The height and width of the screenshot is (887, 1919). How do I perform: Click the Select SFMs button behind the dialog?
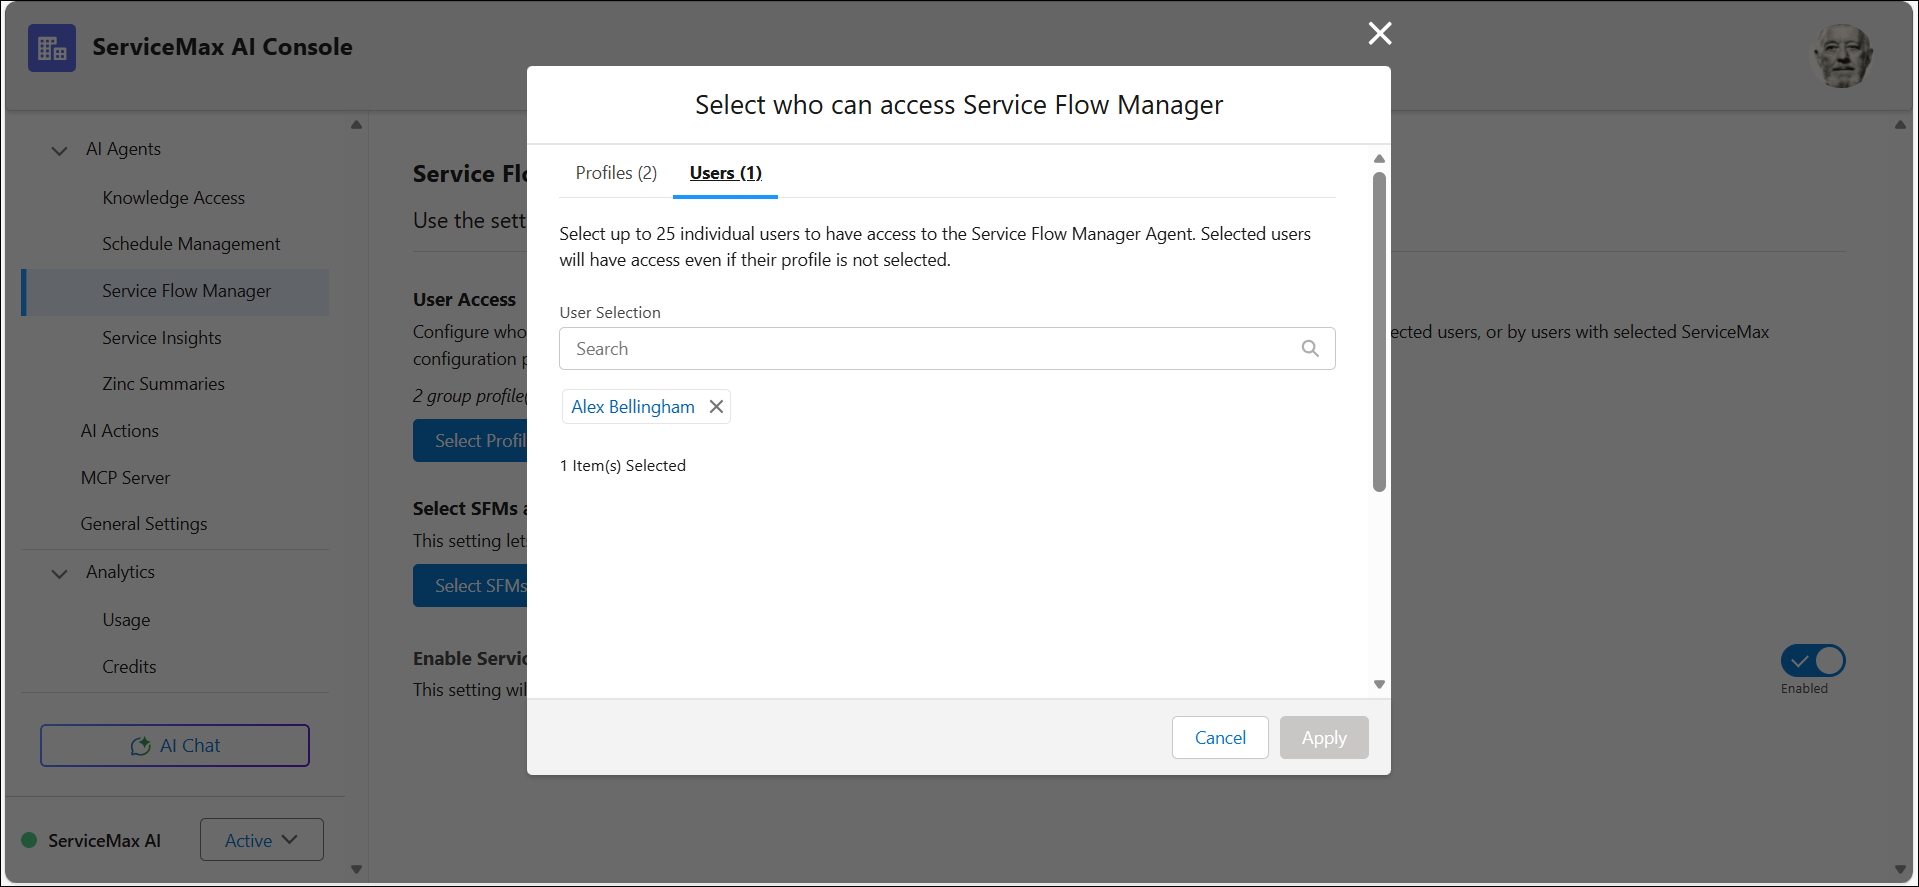click(x=470, y=586)
